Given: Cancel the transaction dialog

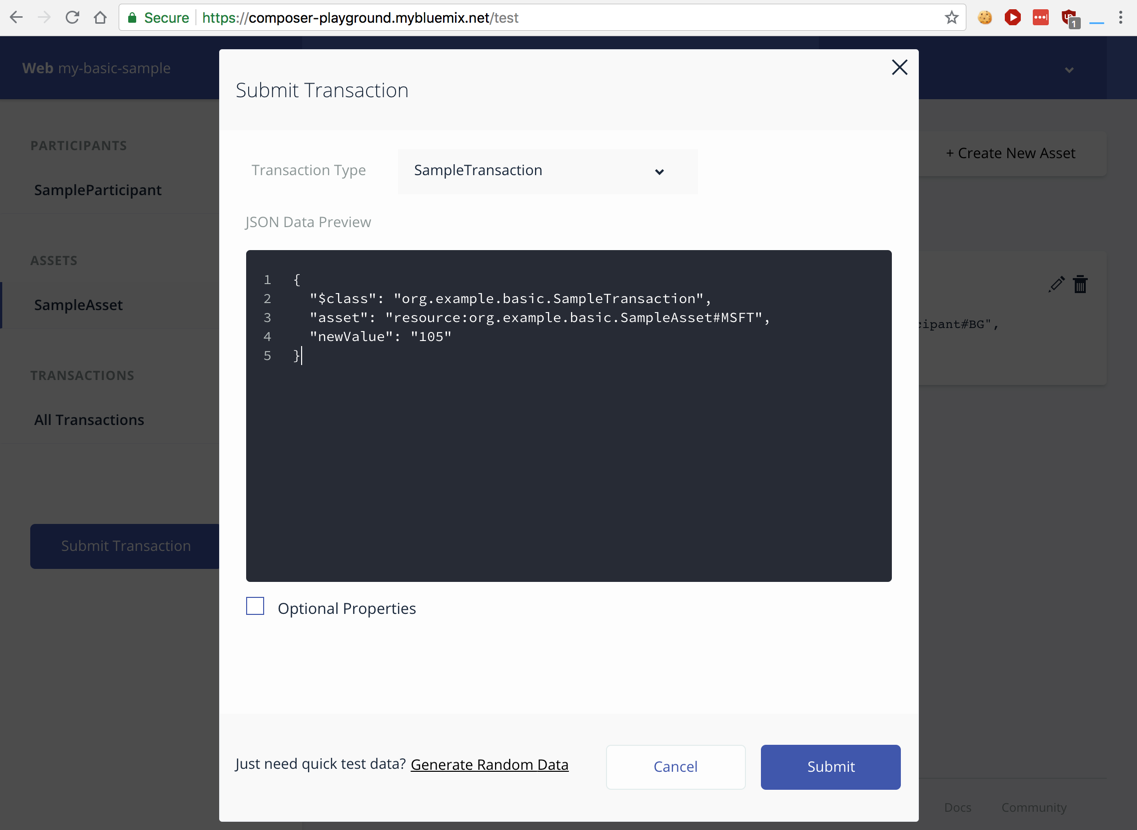Looking at the screenshot, I should tap(675, 767).
